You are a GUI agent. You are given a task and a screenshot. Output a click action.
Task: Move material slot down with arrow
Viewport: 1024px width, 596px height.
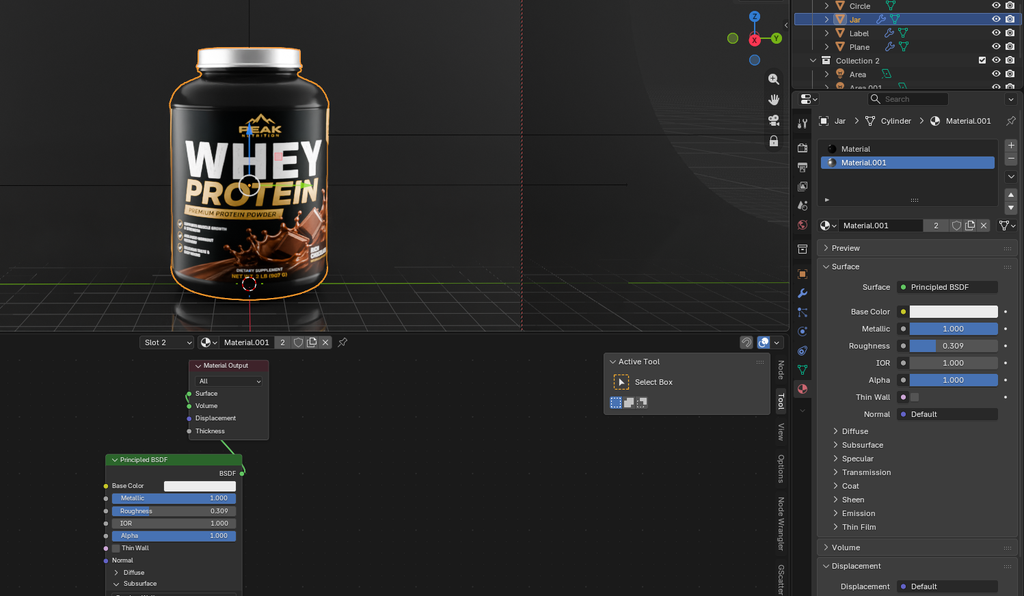click(x=1011, y=208)
